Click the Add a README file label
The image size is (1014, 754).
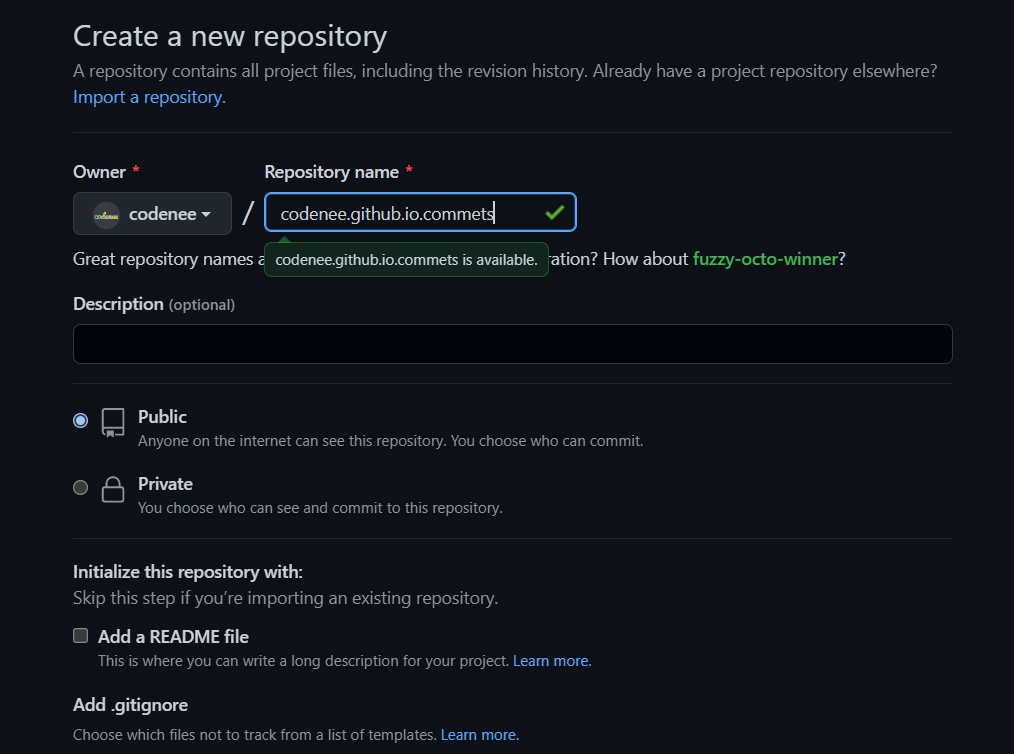173,637
